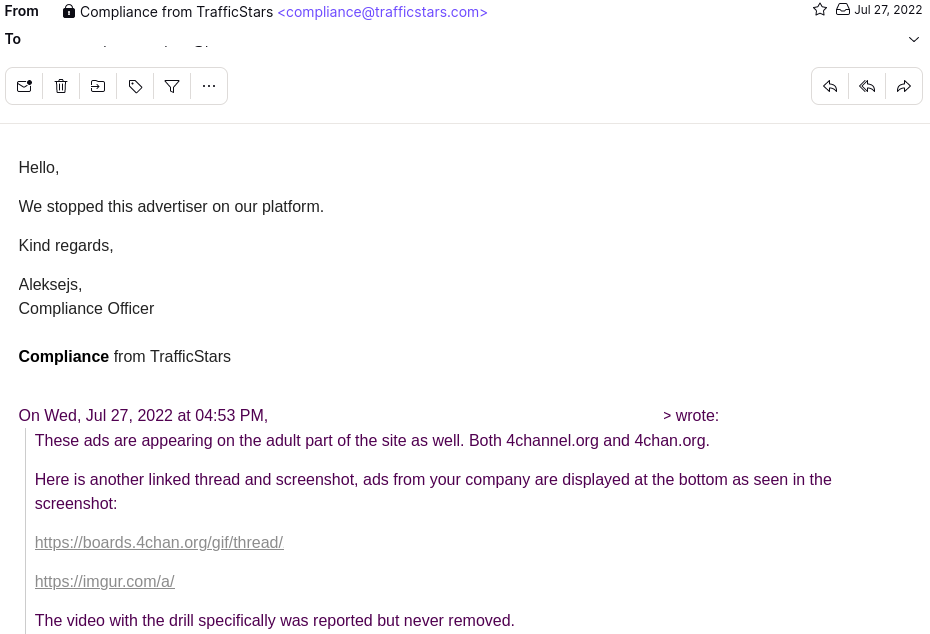This screenshot has width=930, height=634.
Task: Expand the recipient details chevron
Action: (913, 39)
